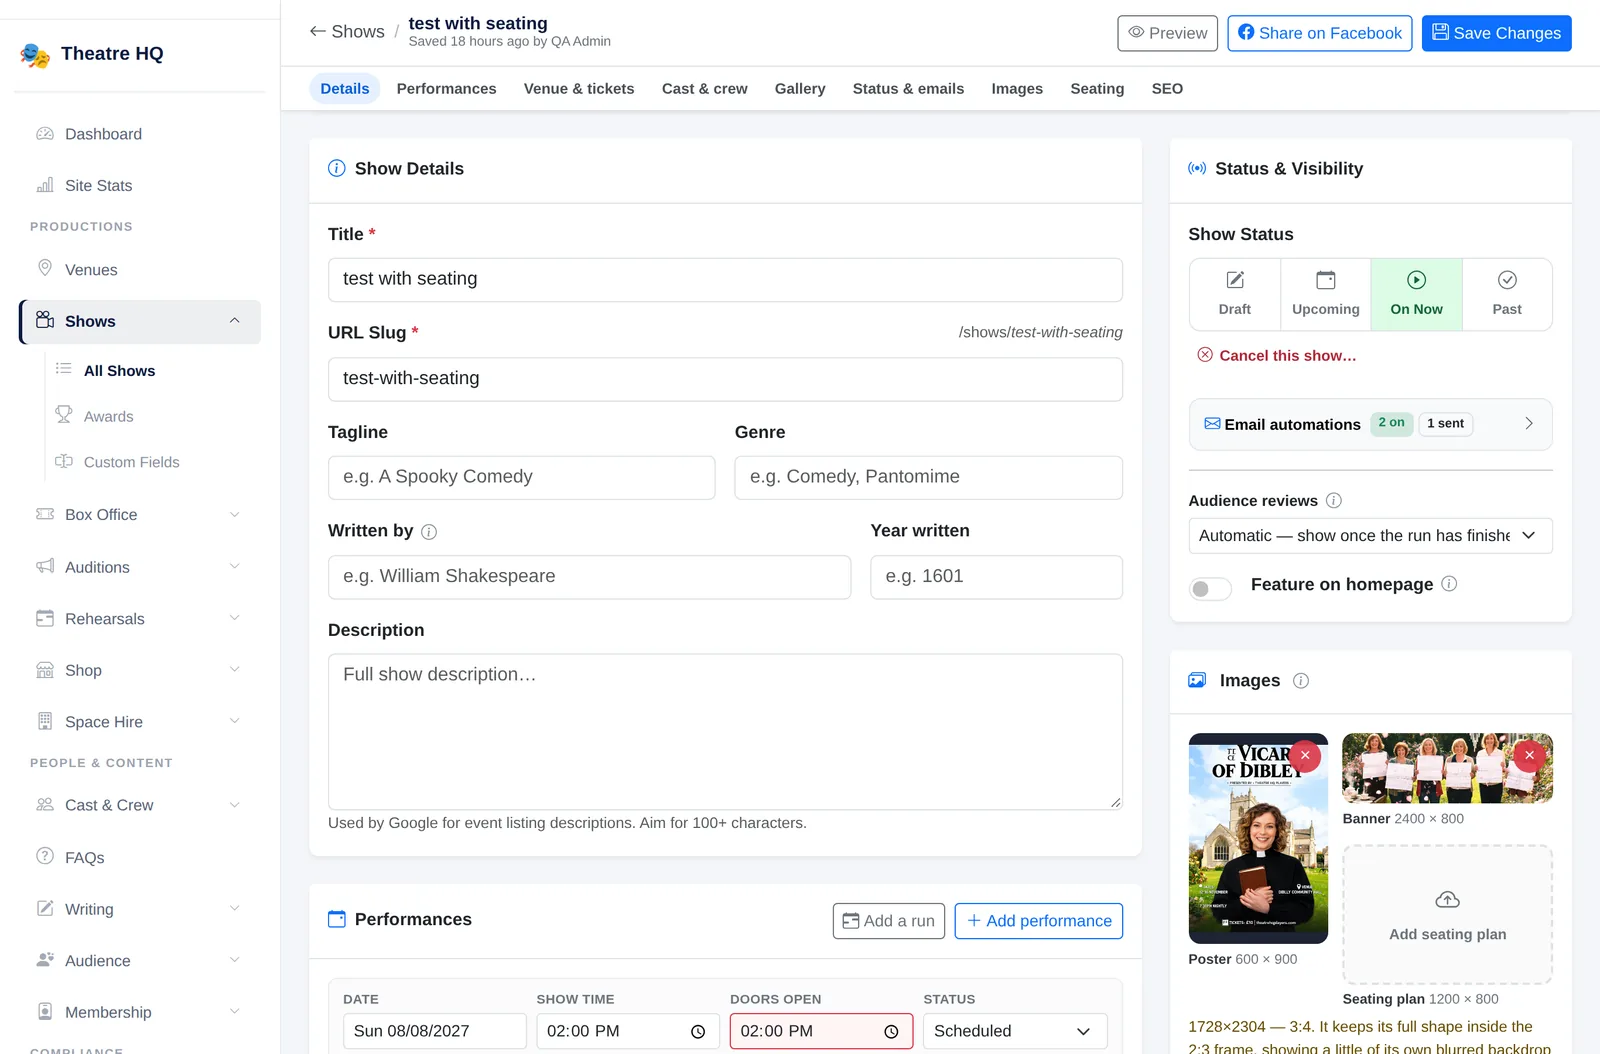Click the Cancel this show link
This screenshot has height=1054, width=1600.
(x=1277, y=356)
